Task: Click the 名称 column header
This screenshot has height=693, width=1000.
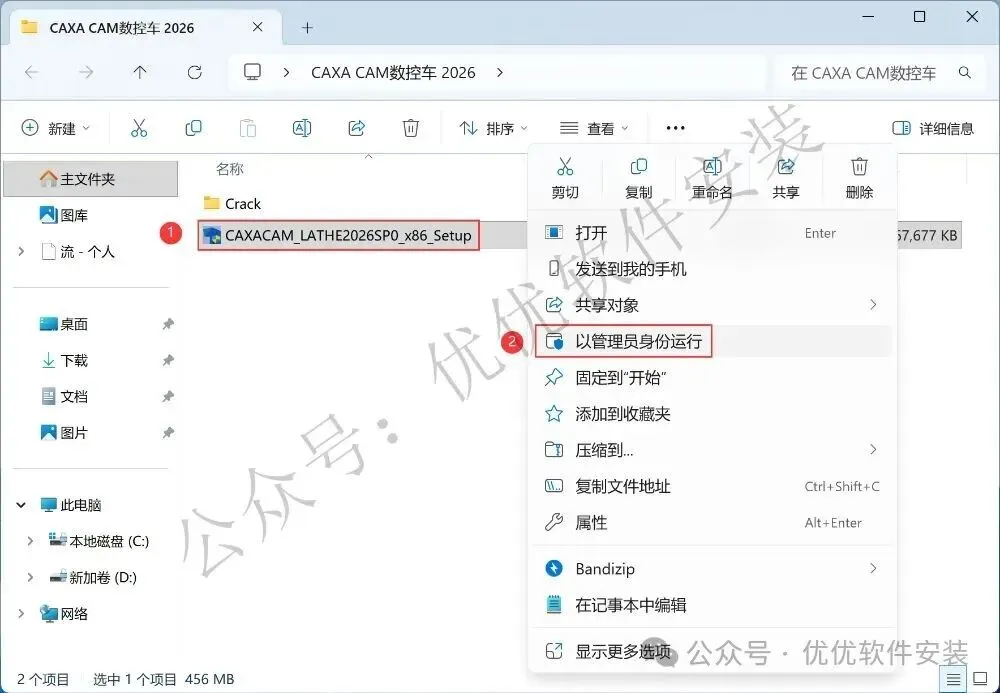Action: [230, 169]
